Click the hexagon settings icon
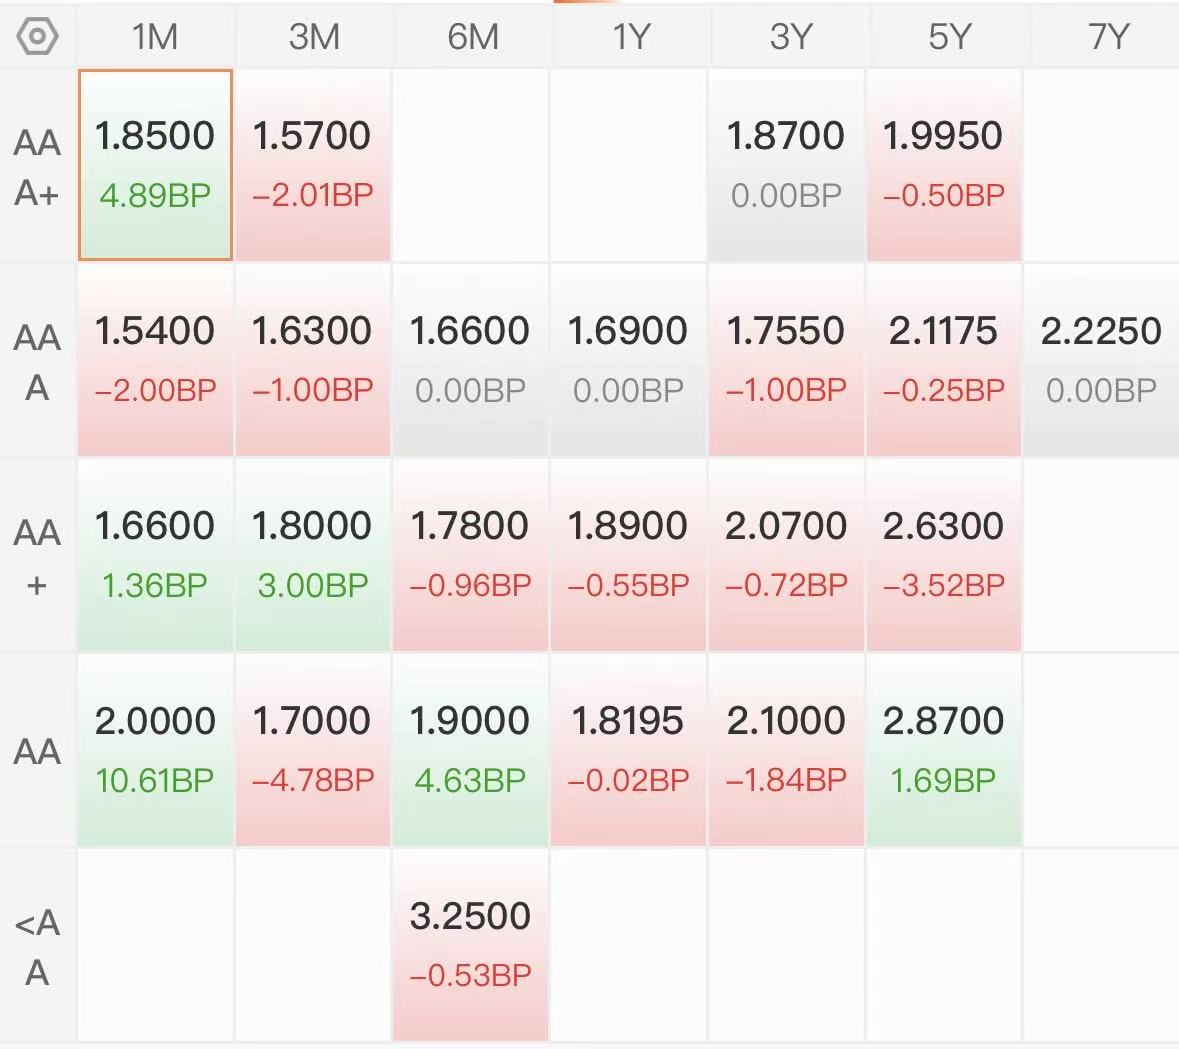1179x1049 pixels. click(37, 37)
